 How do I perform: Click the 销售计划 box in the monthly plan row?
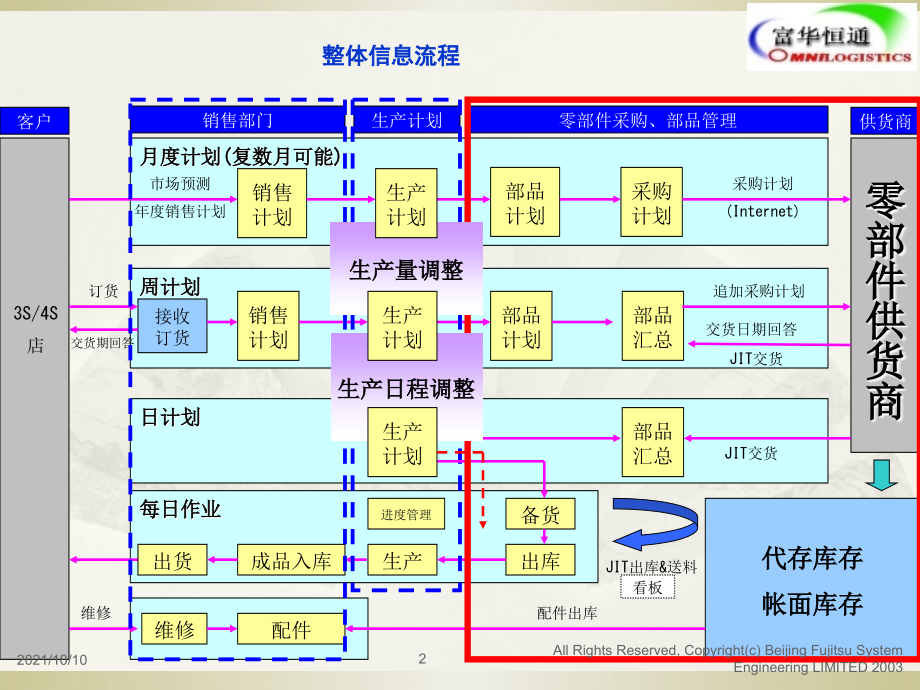pyautogui.click(x=272, y=203)
